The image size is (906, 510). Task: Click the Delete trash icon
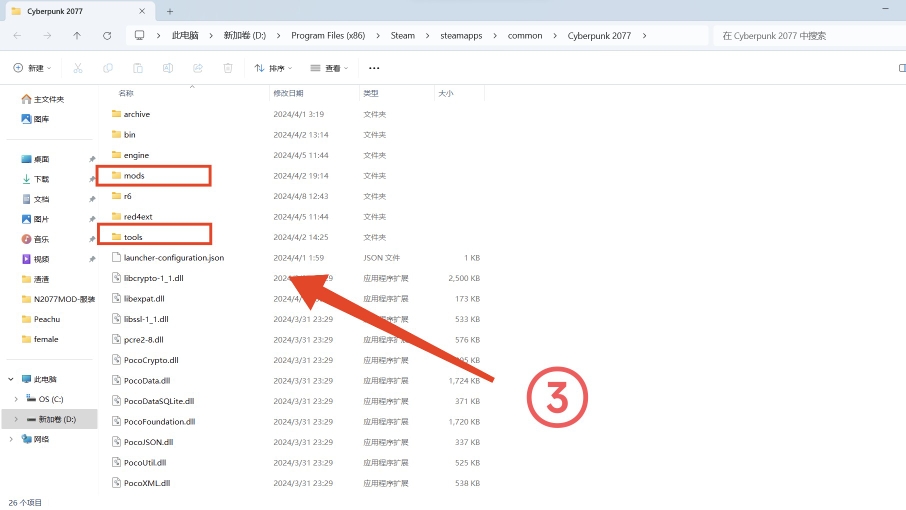point(228,68)
